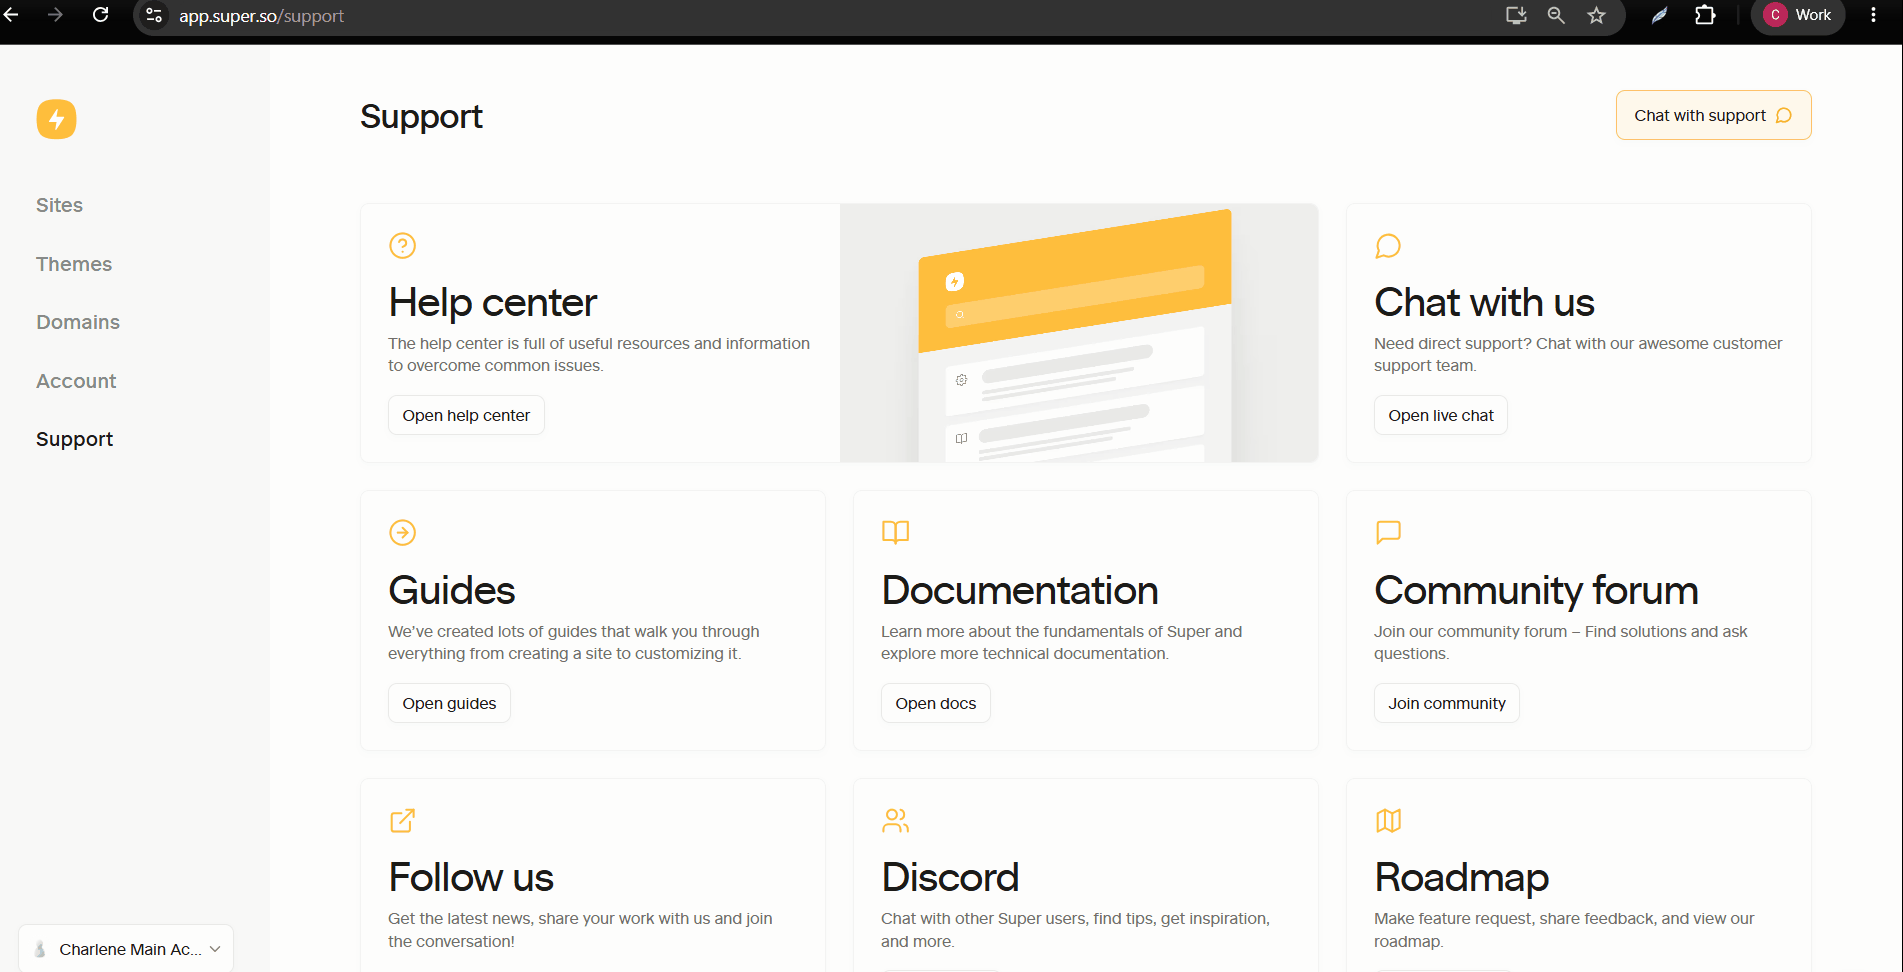Click the install app icon in address bar

(x=1516, y=15)
